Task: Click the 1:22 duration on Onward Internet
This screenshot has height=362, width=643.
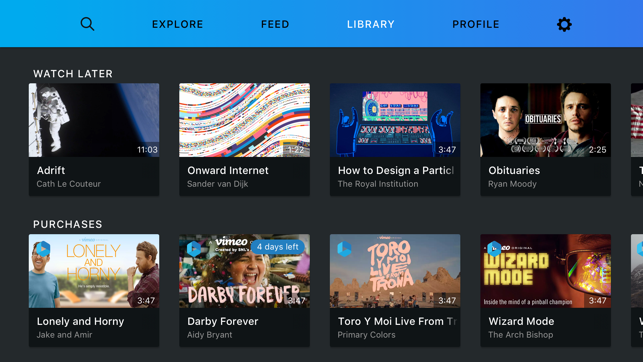Action: tap(296, 150)
